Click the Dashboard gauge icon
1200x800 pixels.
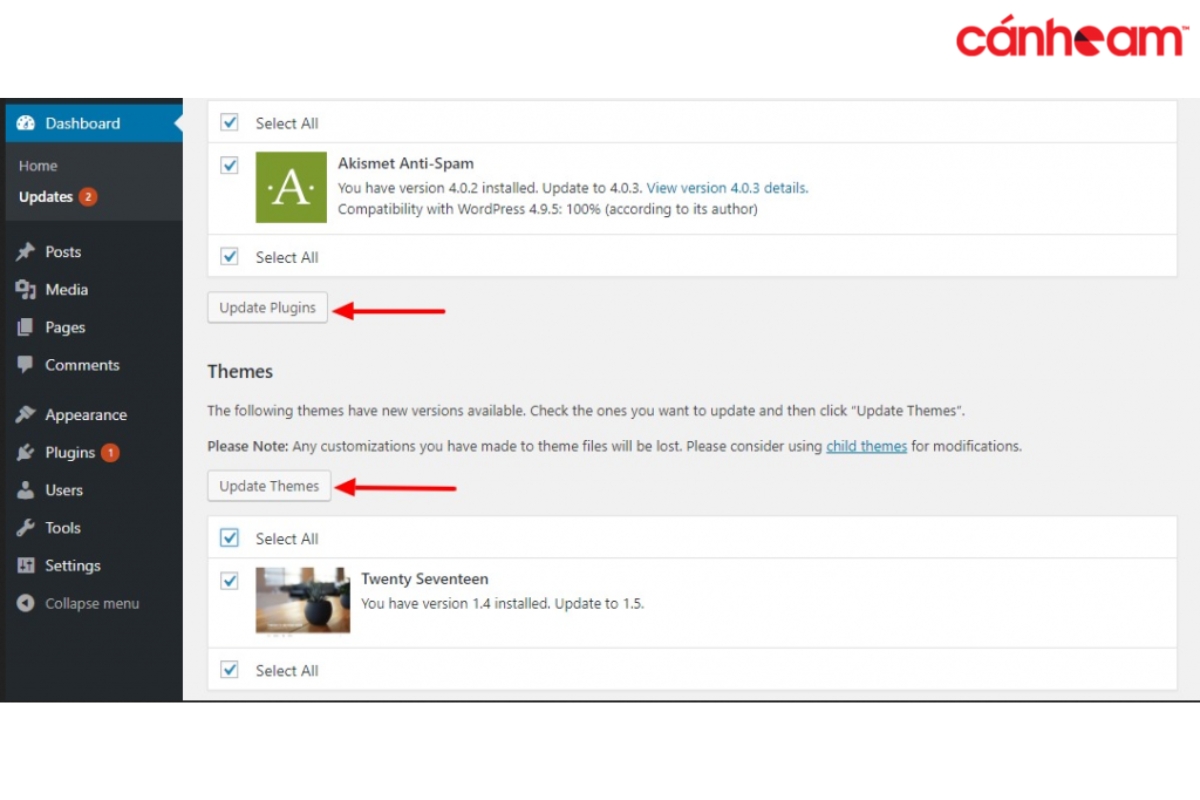coord(26,123)
